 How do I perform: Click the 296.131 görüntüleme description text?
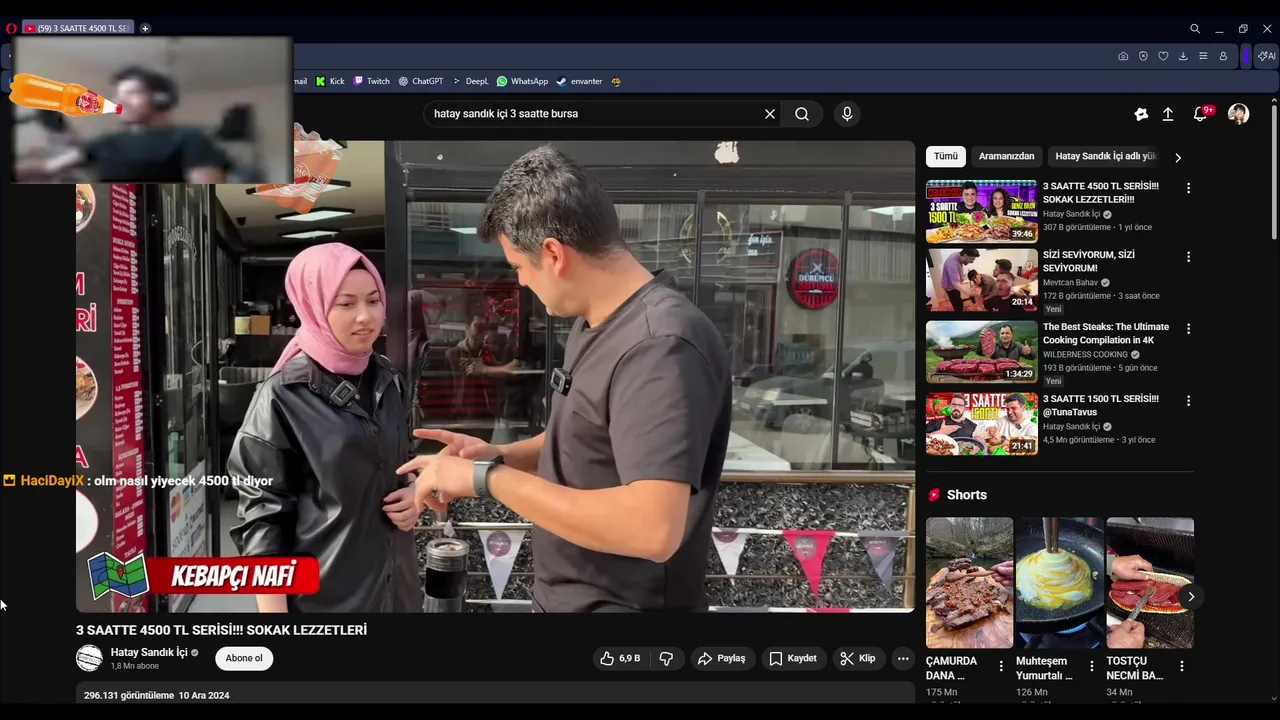(x=129, y=695)
